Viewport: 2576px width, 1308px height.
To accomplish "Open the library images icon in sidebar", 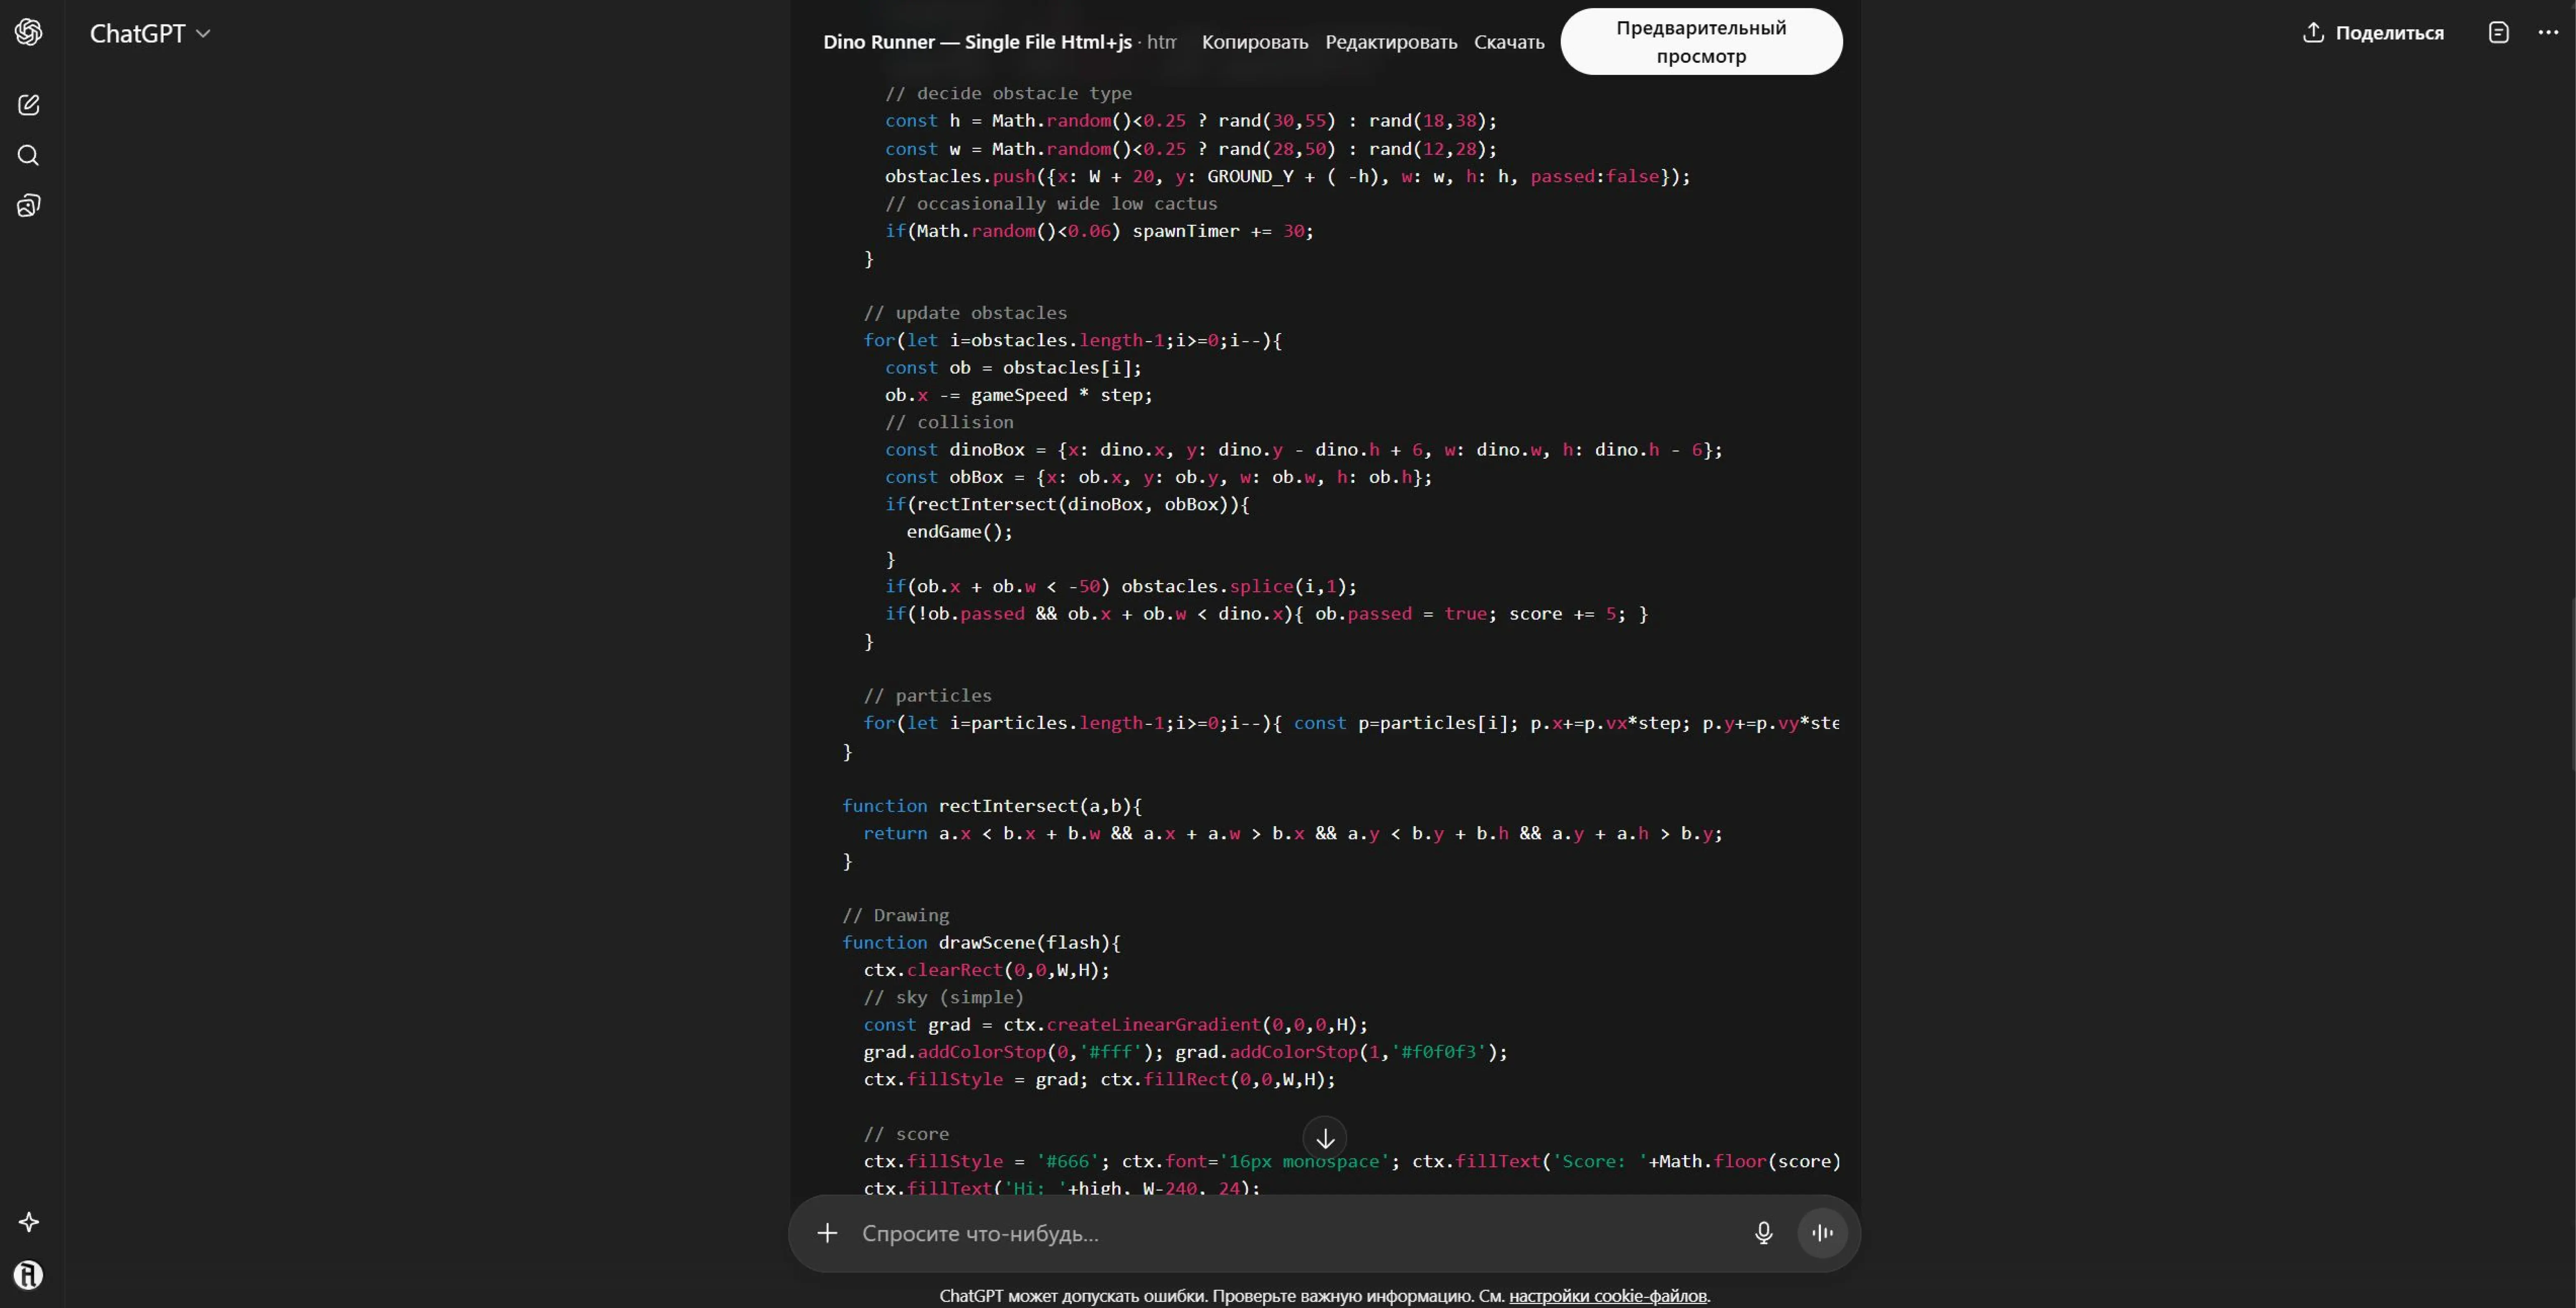I will [x=29, y=206].
